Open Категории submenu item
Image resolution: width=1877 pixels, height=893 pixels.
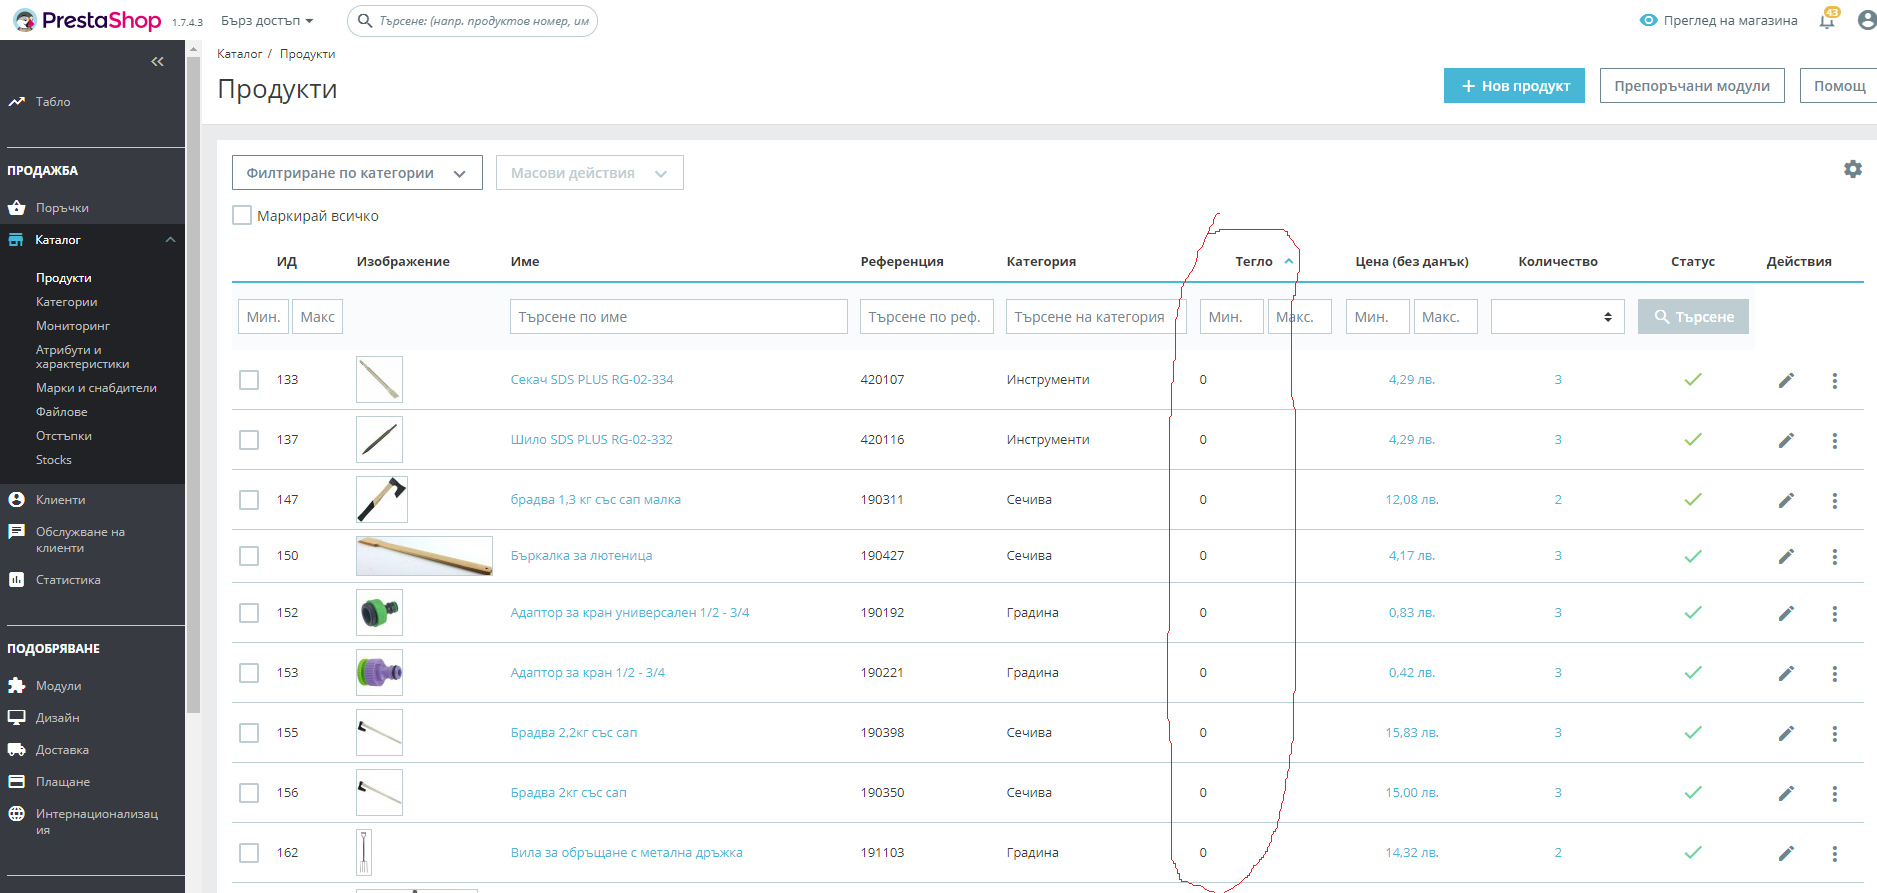67,302
